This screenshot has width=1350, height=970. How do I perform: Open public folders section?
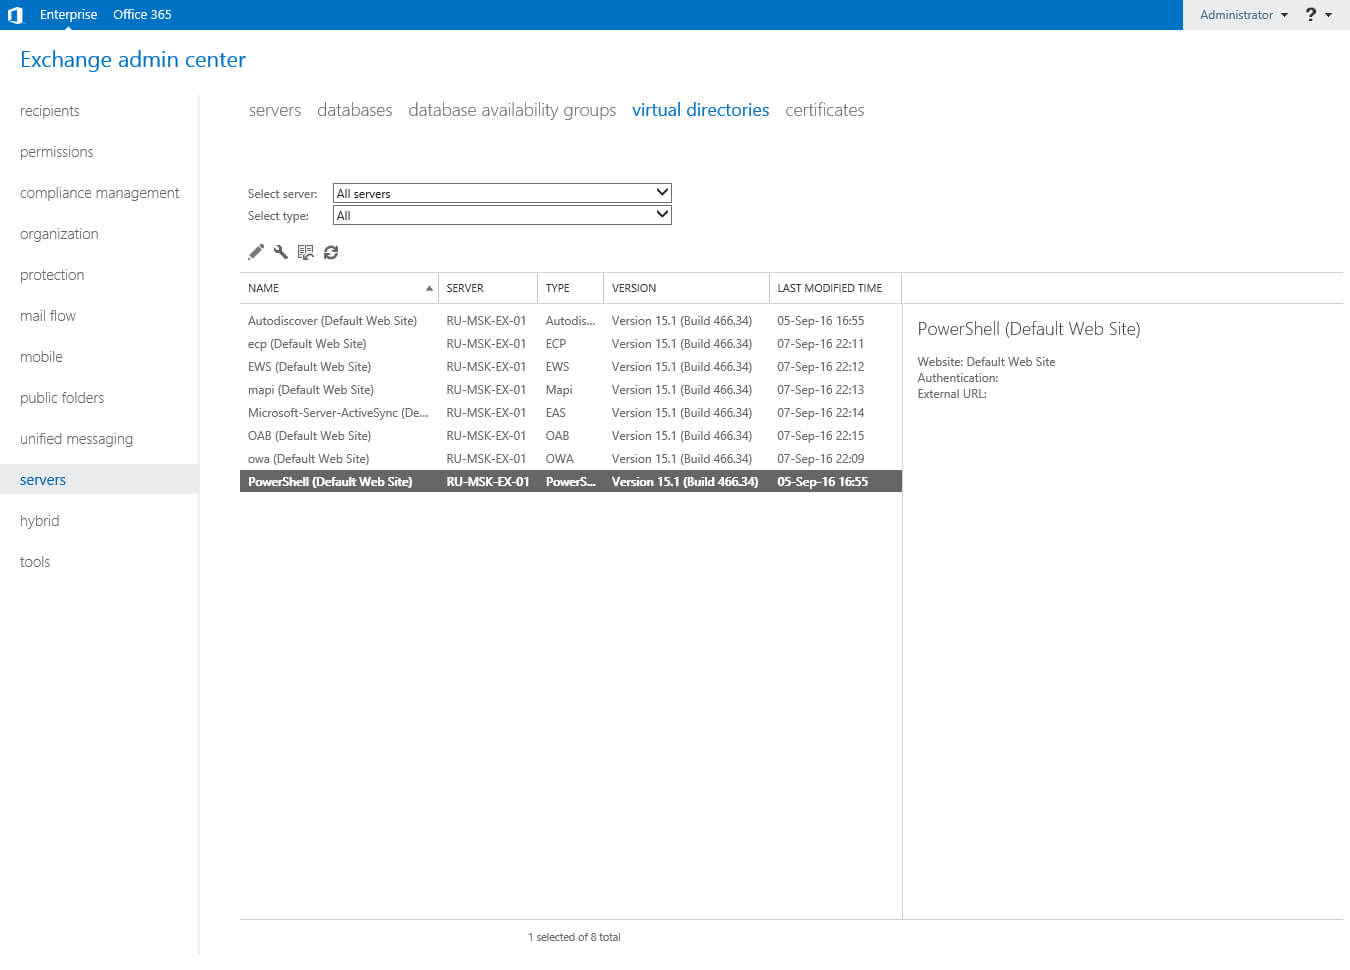click(x=62, y=398)
